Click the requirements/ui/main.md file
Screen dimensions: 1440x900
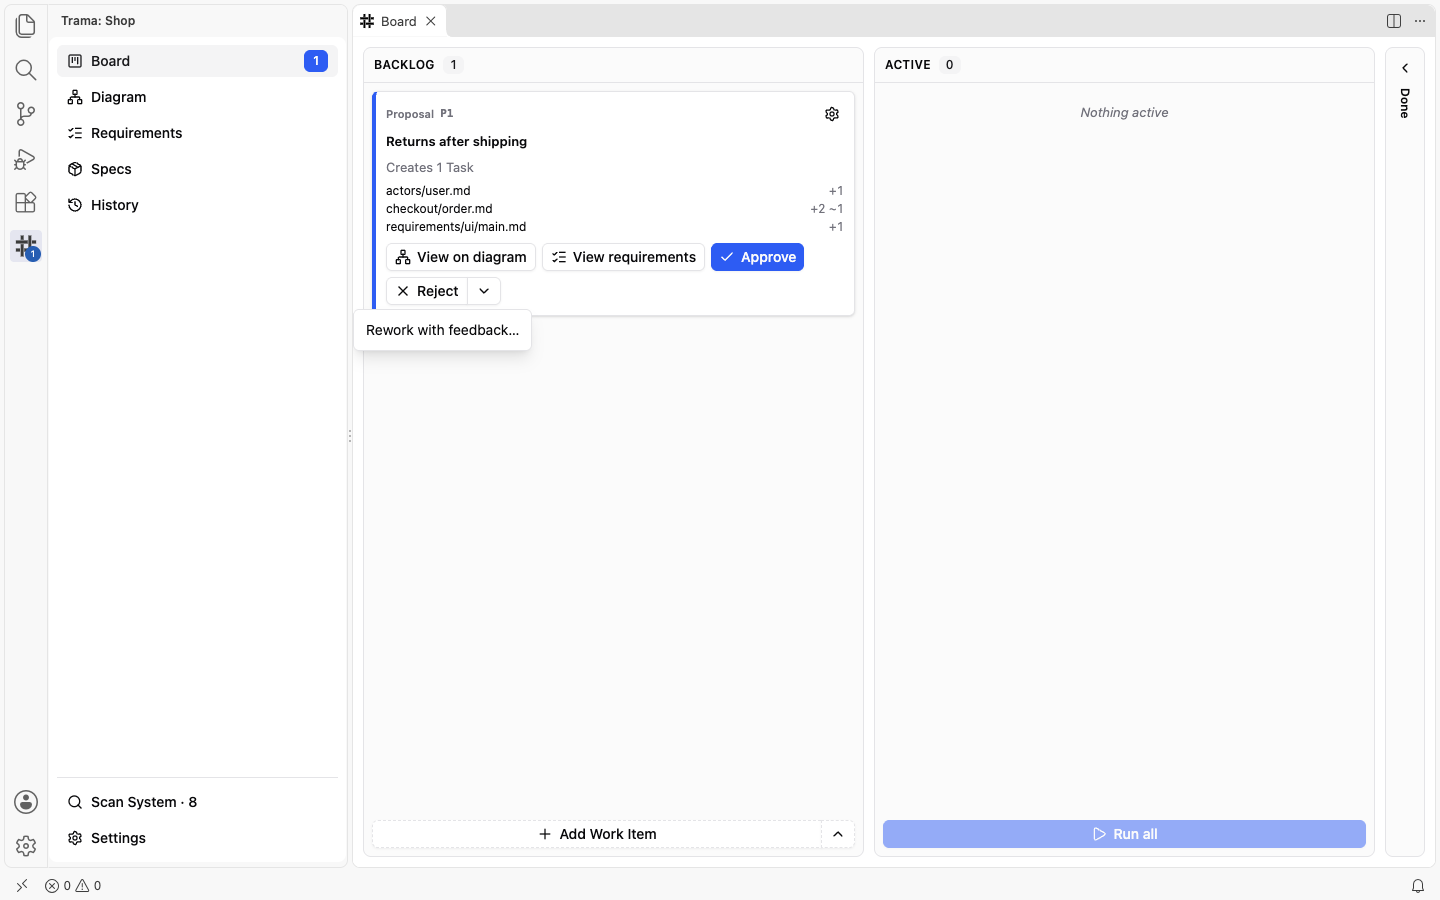point(456,227)
